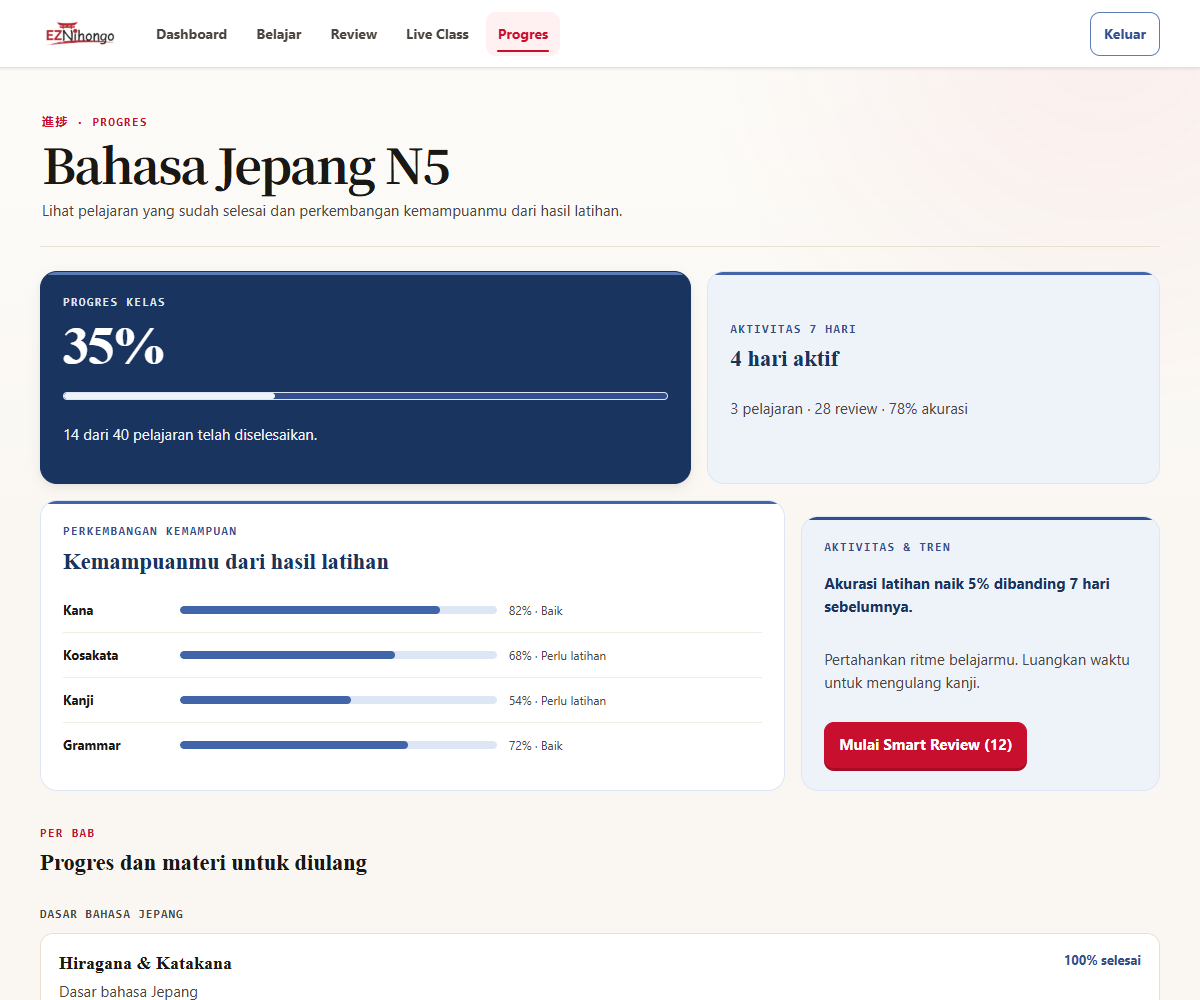1200x1000 pixels.
Task: Select the Progres tab
Action: [523, 34]
